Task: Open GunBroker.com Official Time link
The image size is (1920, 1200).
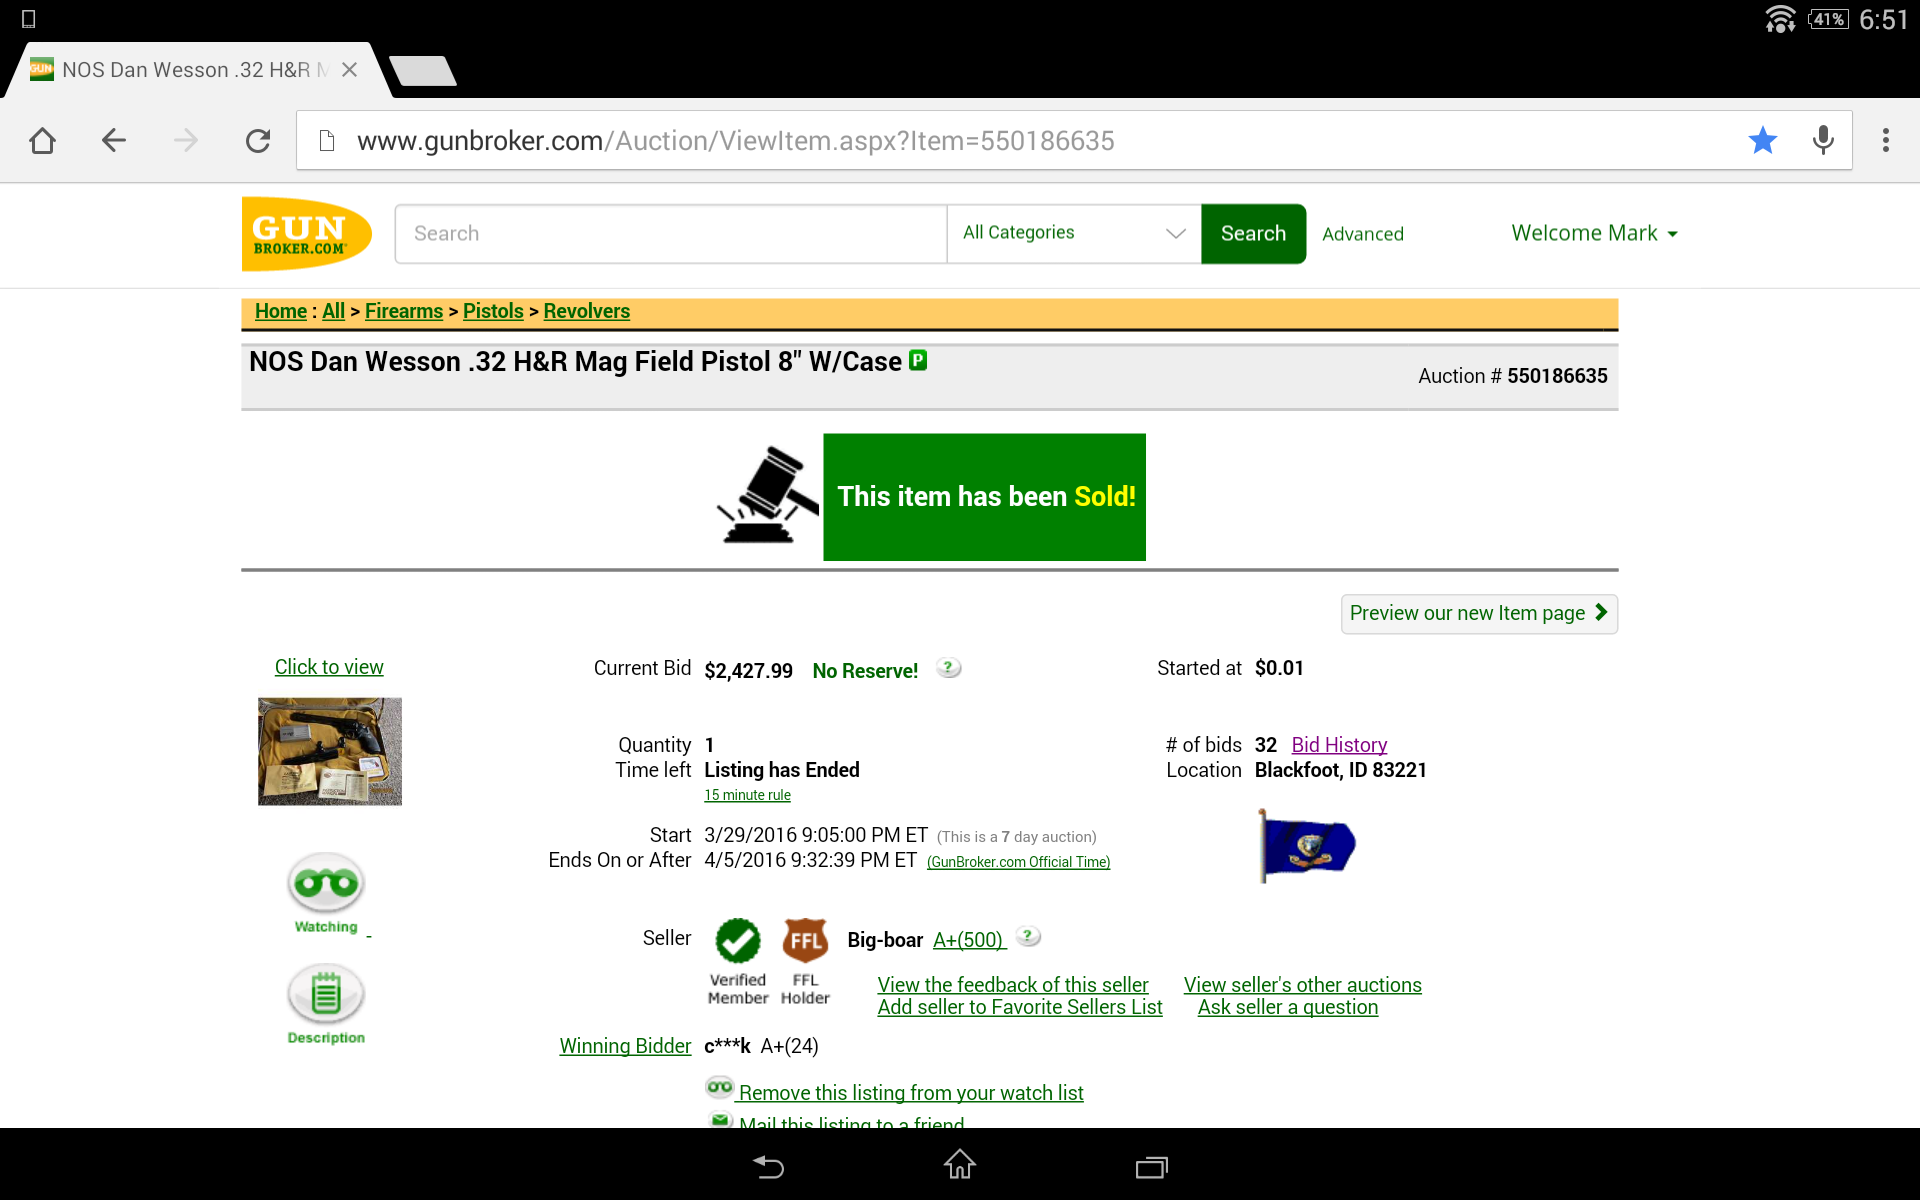Action: coord(1018,862)
